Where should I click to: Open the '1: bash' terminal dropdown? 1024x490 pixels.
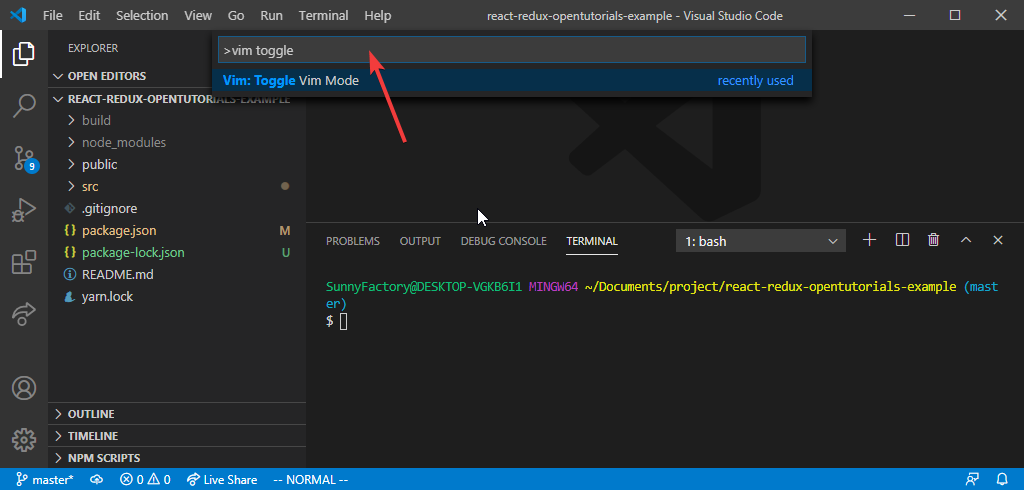pos(761,241)
